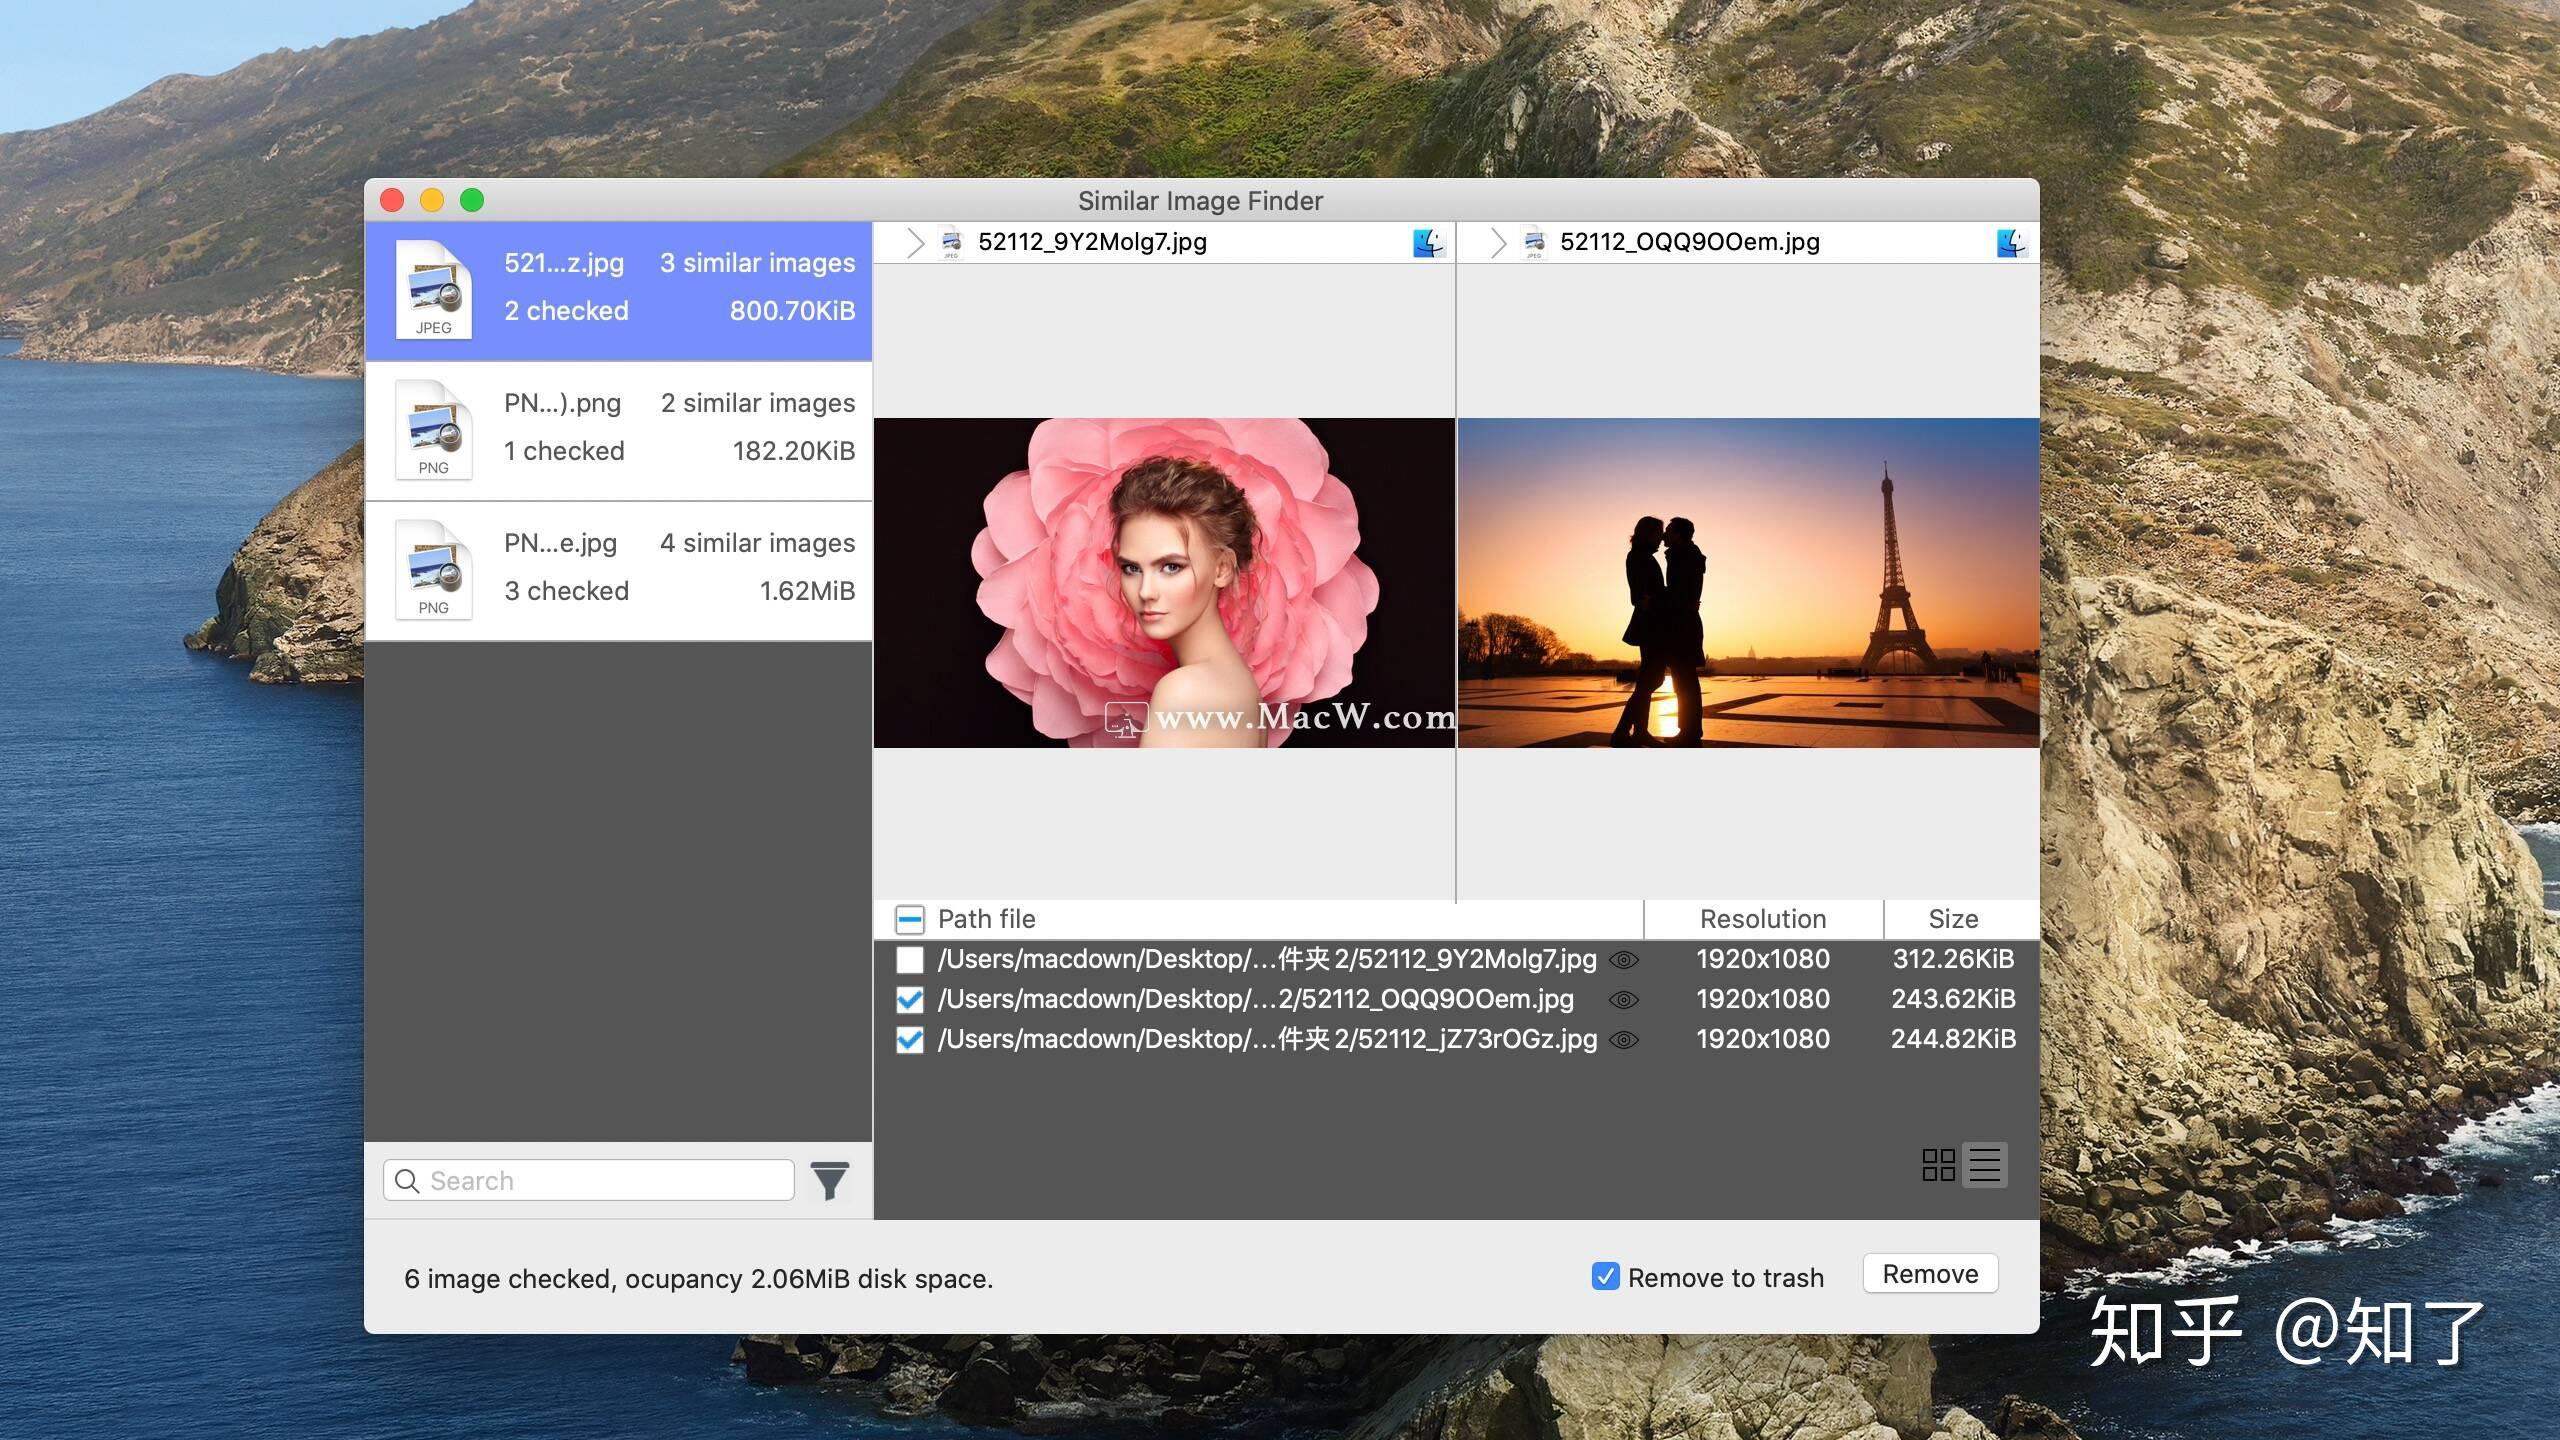Uncheck the 52112_OQQ9OOem.jpg checkbox
Viewport: 2560px width, 1440px height.
(x=909, y=1000)
